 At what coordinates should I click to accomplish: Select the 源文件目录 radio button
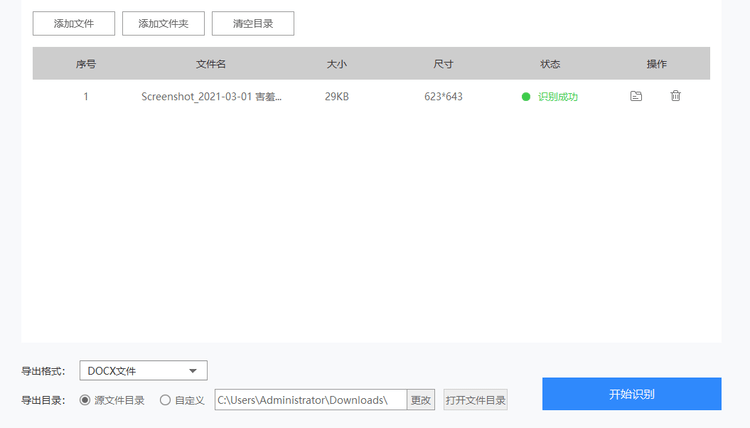pos(85,400)
